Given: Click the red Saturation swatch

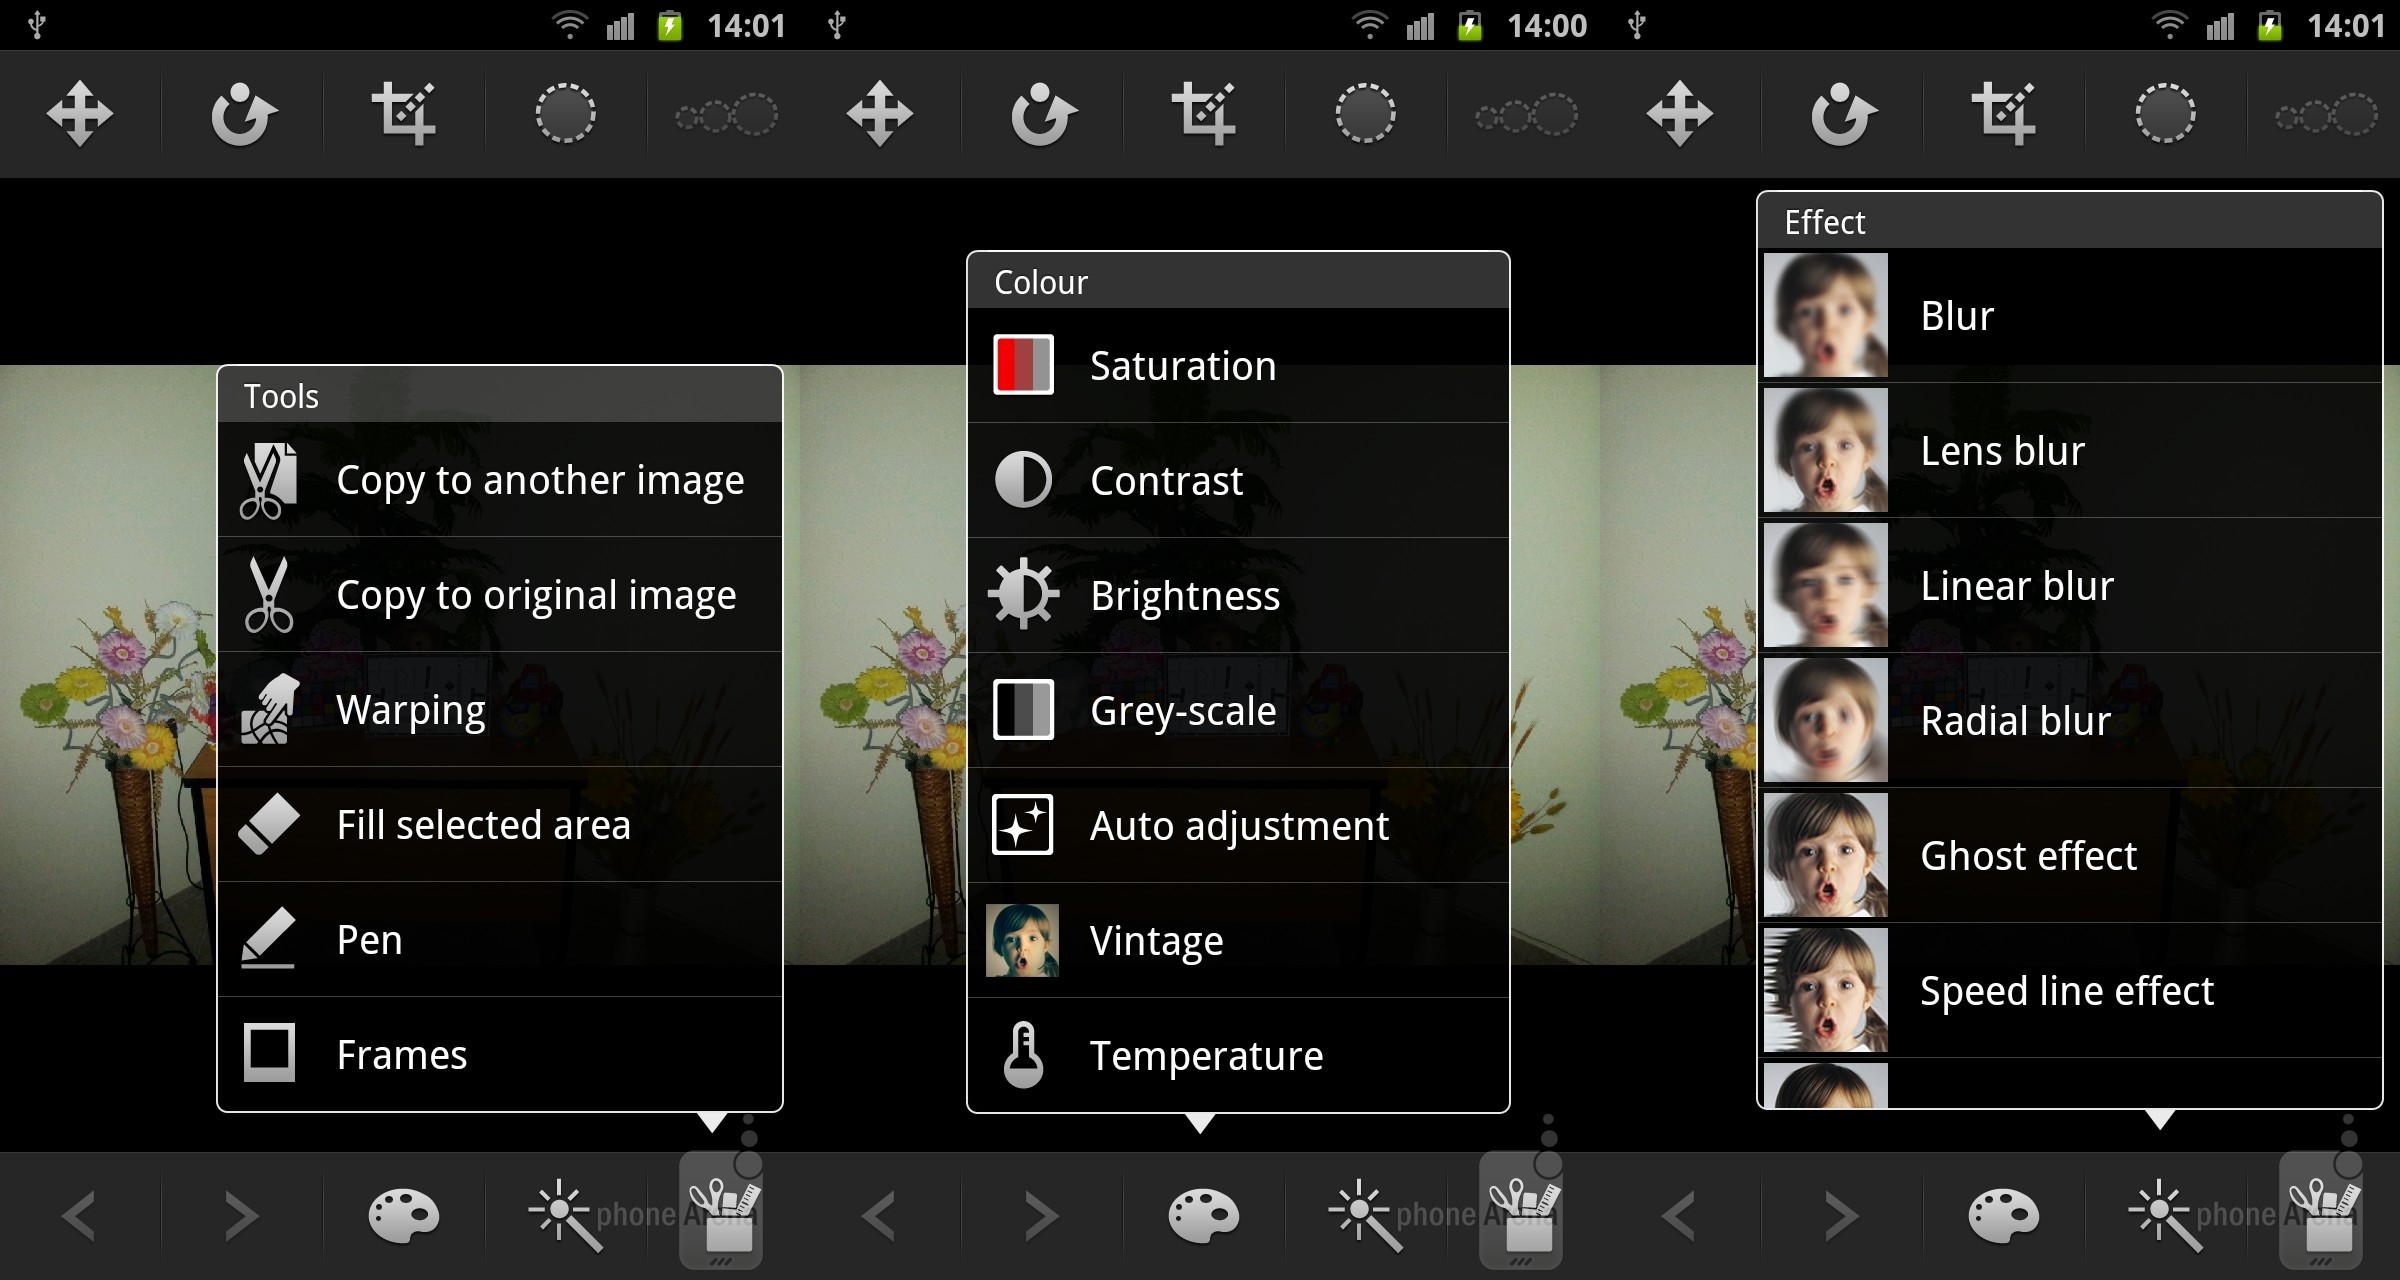Looking at the screenshot, I should coord(1023,366).
